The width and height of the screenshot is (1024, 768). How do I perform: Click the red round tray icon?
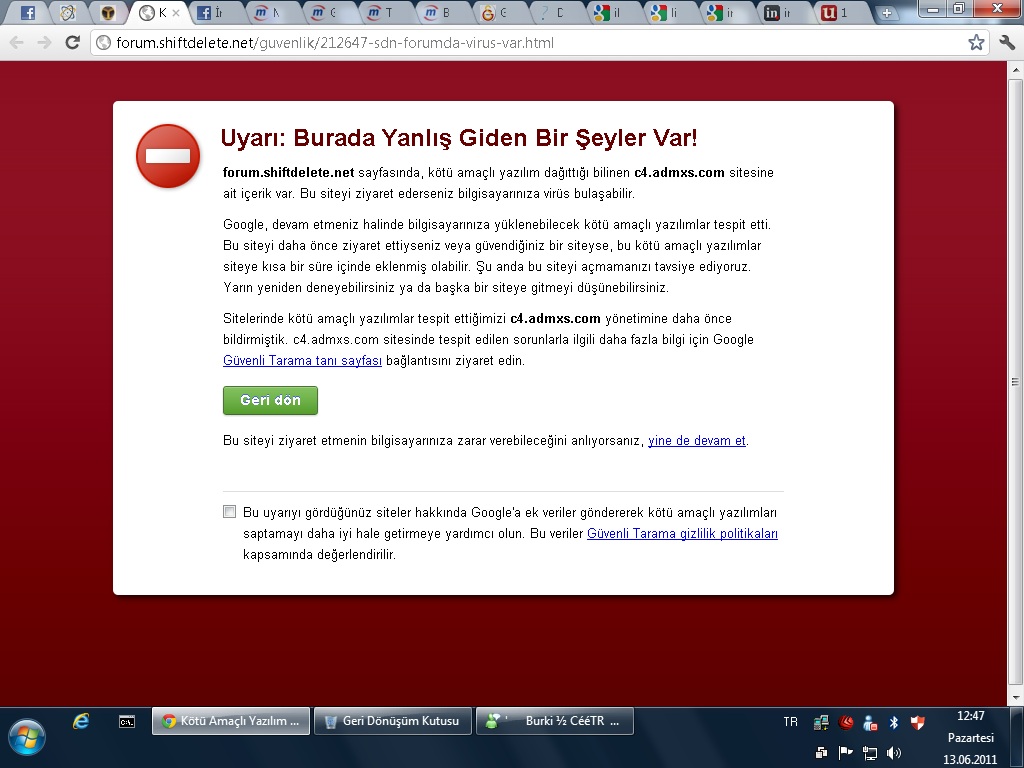(847, 722)
